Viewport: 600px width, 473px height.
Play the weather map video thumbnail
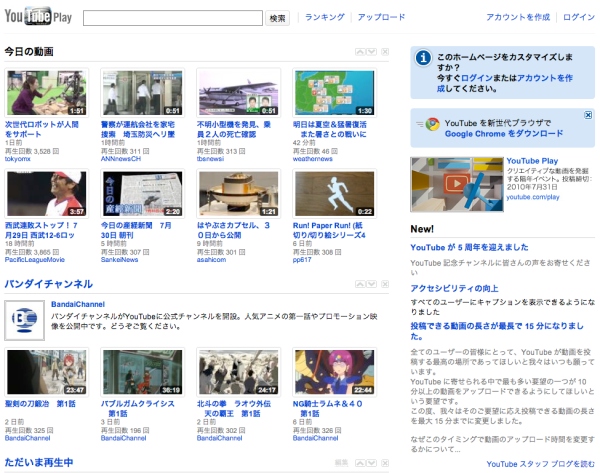[x=334, y=93]
